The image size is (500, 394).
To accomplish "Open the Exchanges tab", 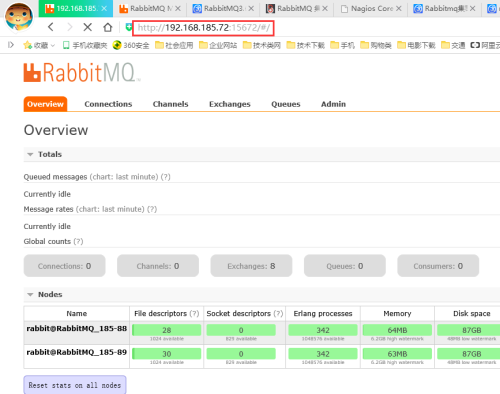I will click(x=230, y=104).
